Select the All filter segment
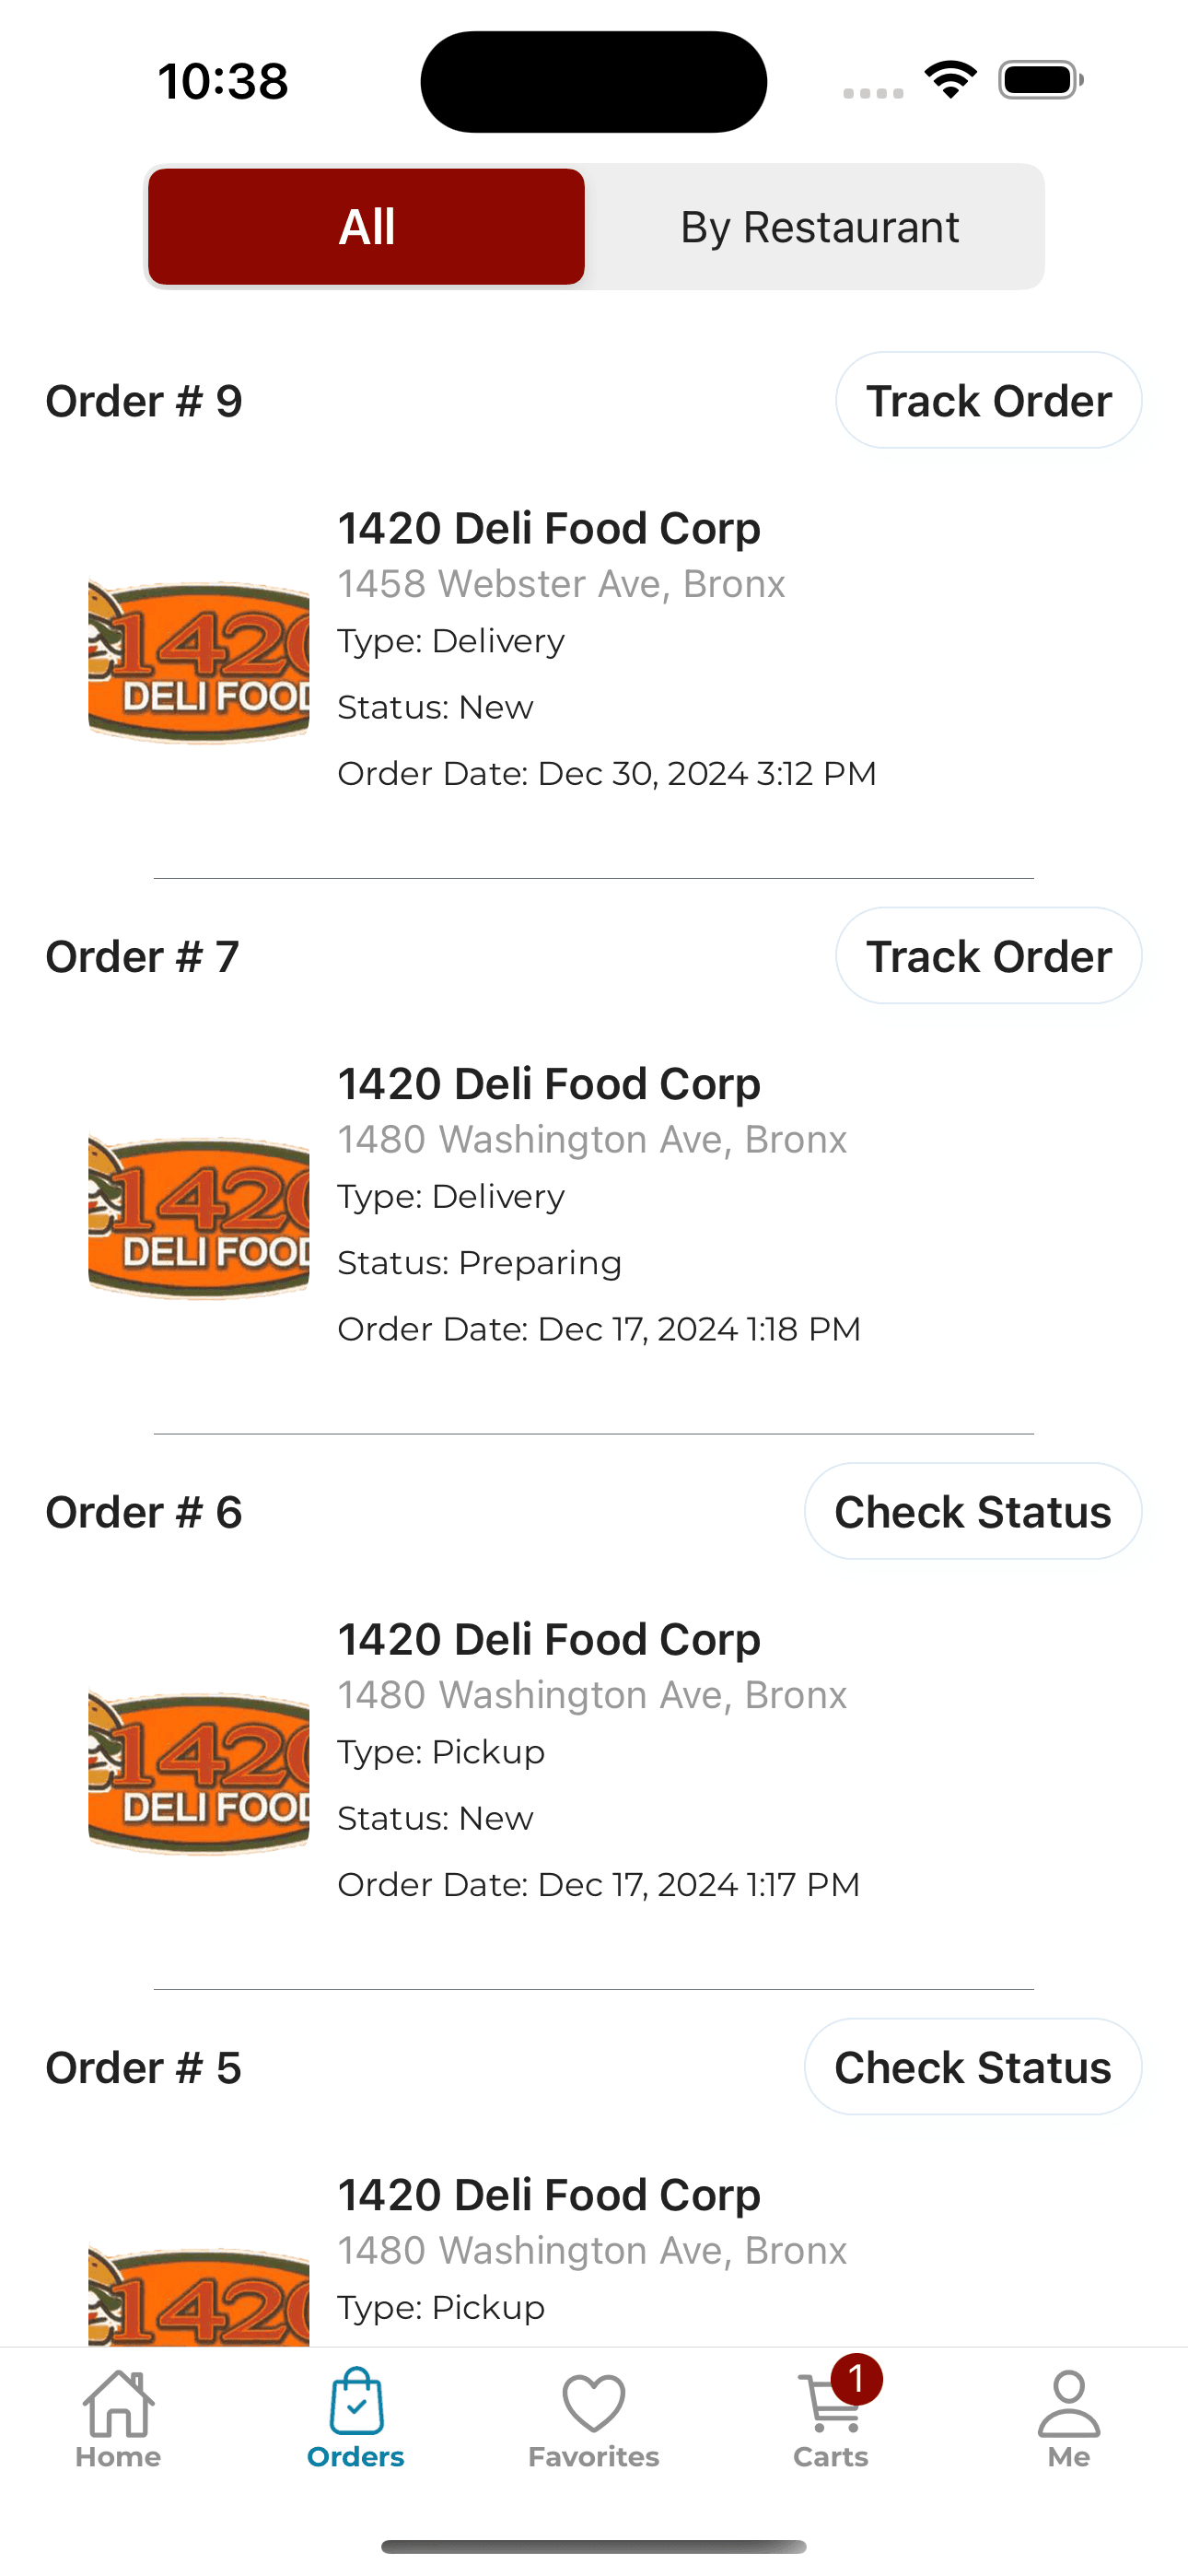The height and width of the screenshot is (2576, 1188). click(366, 227)
